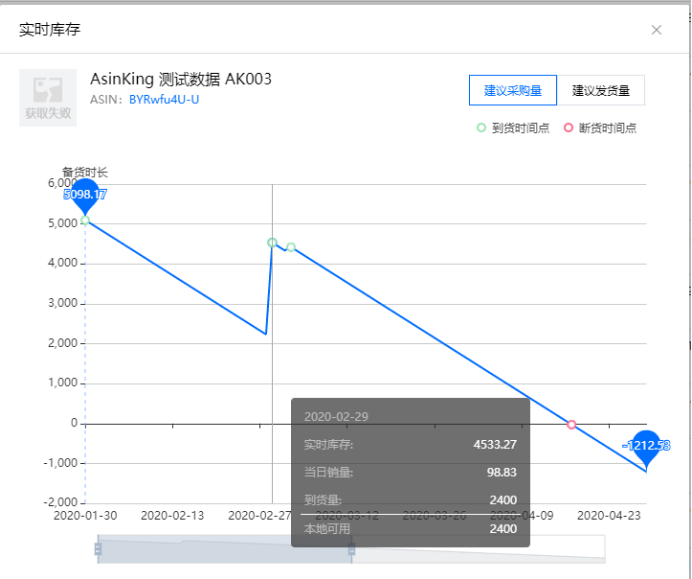
Task: Grab the right handle of the zoom slider
Action: click(x=352, y=549)
